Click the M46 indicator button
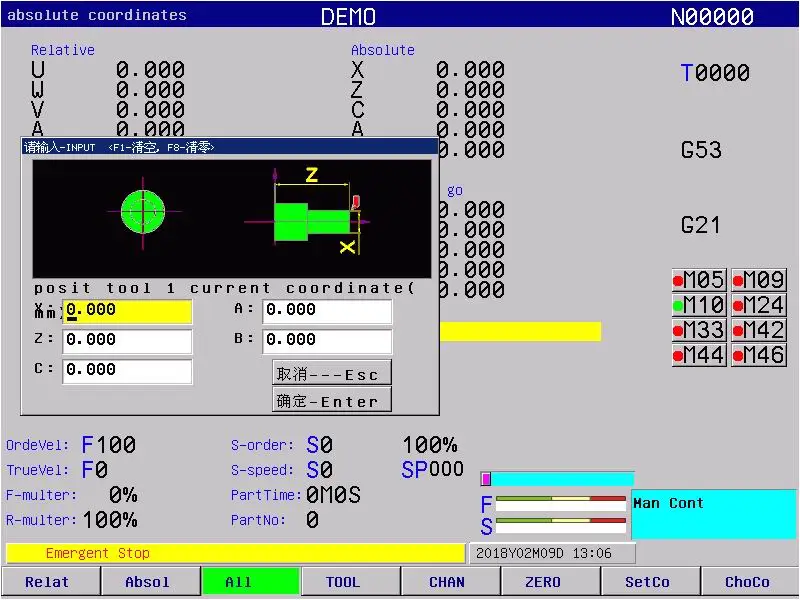Image resolution: width=800 pixels, height=600 pixels. click(x=758, y=355)
